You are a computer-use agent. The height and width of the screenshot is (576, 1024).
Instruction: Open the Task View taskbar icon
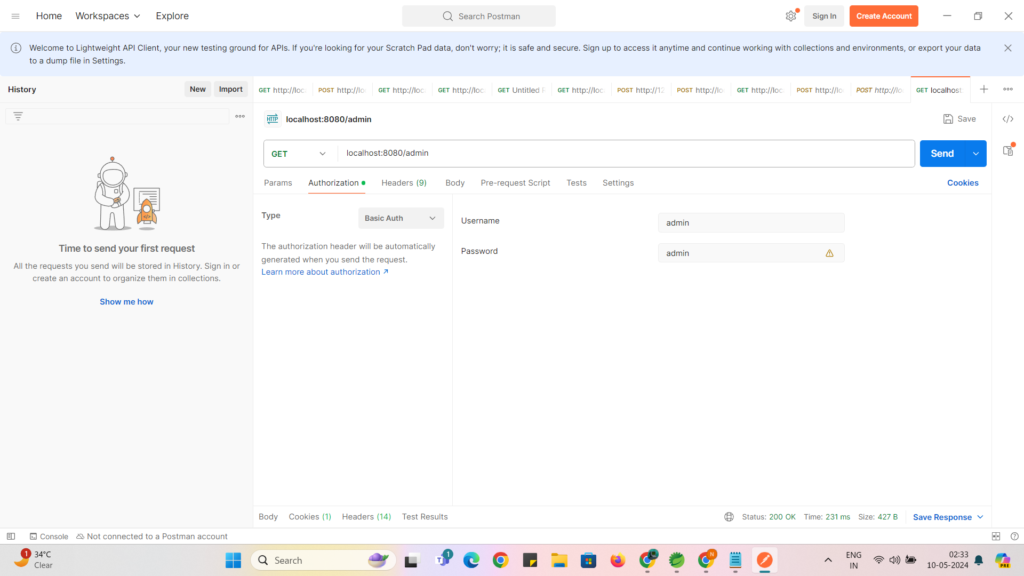point(411,560)
